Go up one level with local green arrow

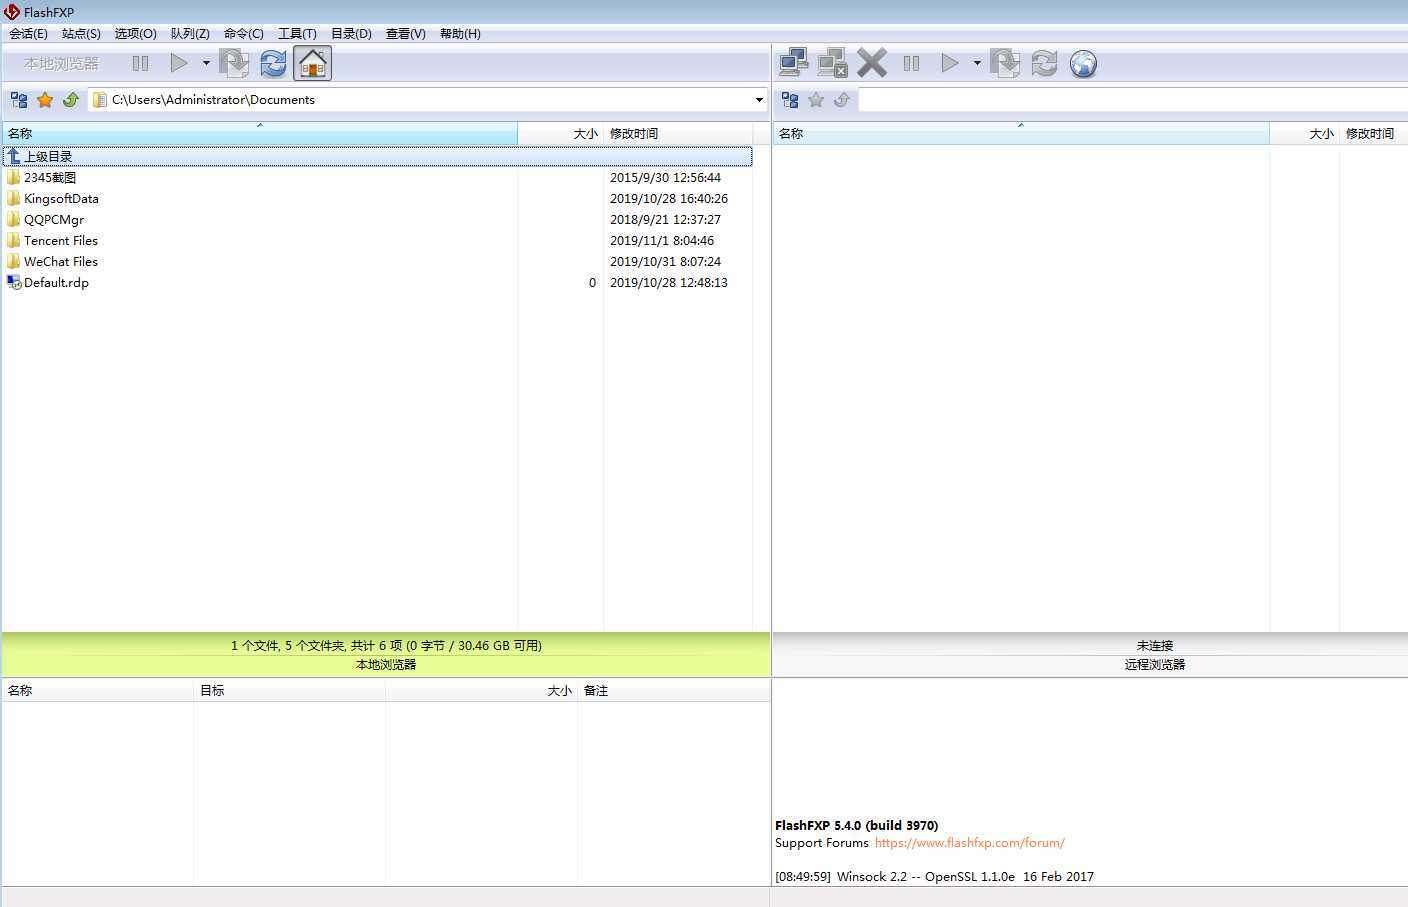tap(71, 100)
